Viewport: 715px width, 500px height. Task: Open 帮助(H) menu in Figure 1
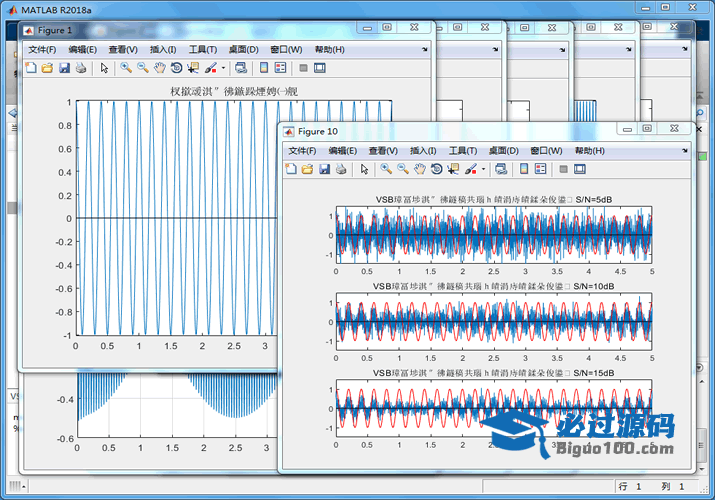[330, 50]
